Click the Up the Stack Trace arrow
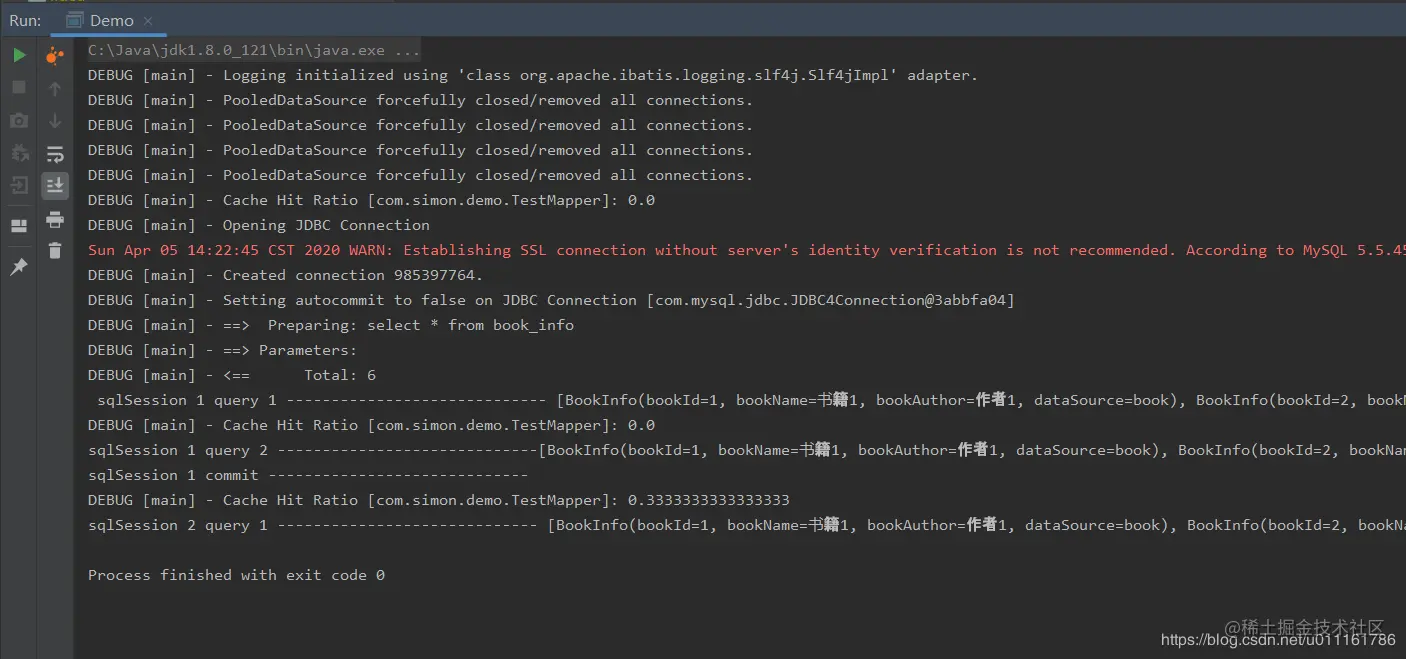 (55, 89)
